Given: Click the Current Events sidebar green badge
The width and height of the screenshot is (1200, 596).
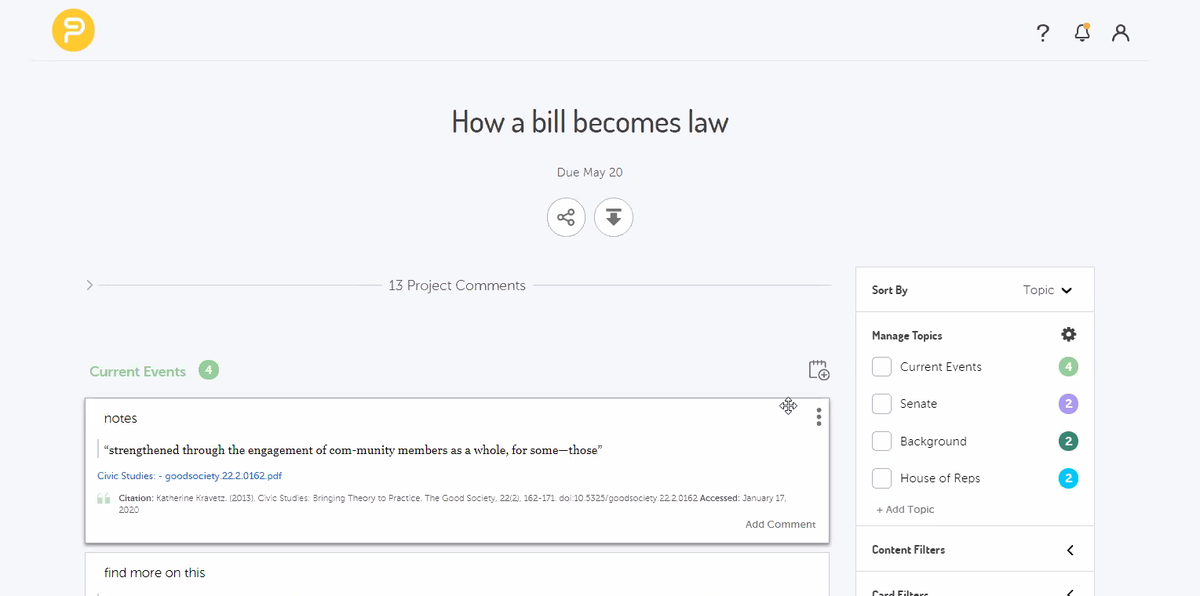Looking at the screenshot, I should 1068,367.
